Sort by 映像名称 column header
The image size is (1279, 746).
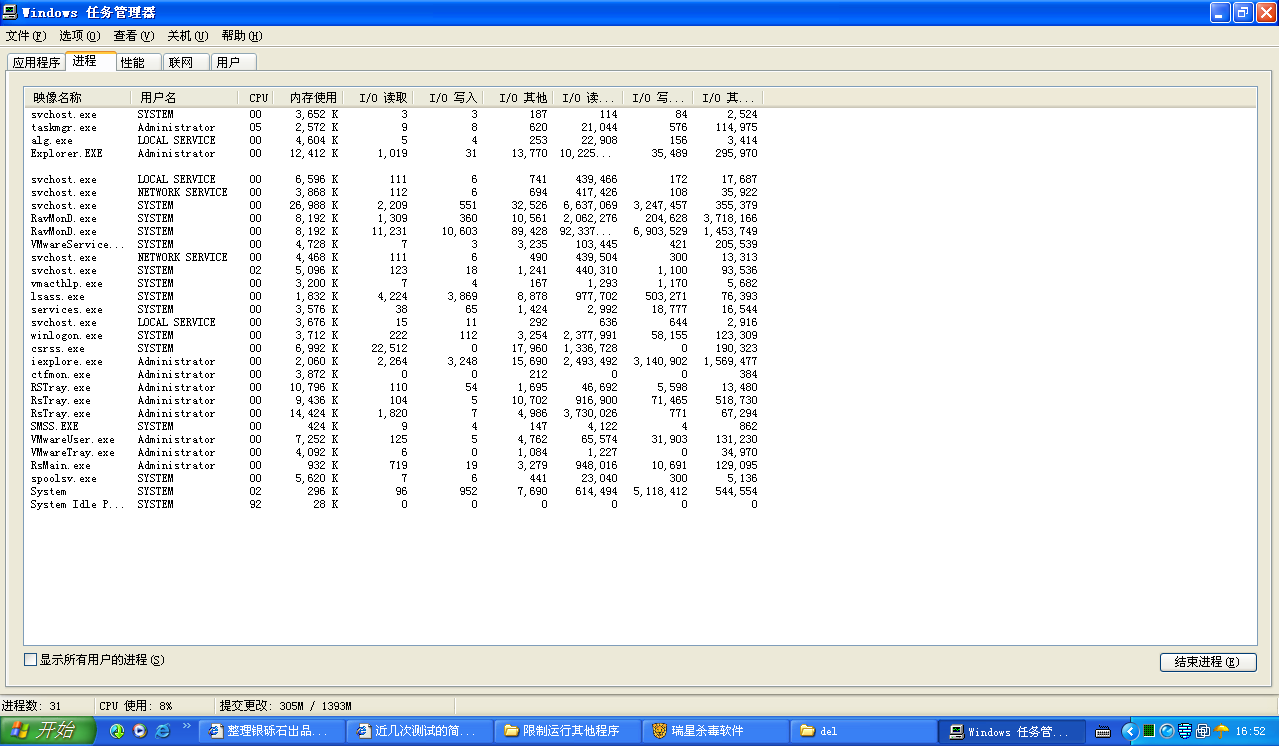tap(77, 97)
